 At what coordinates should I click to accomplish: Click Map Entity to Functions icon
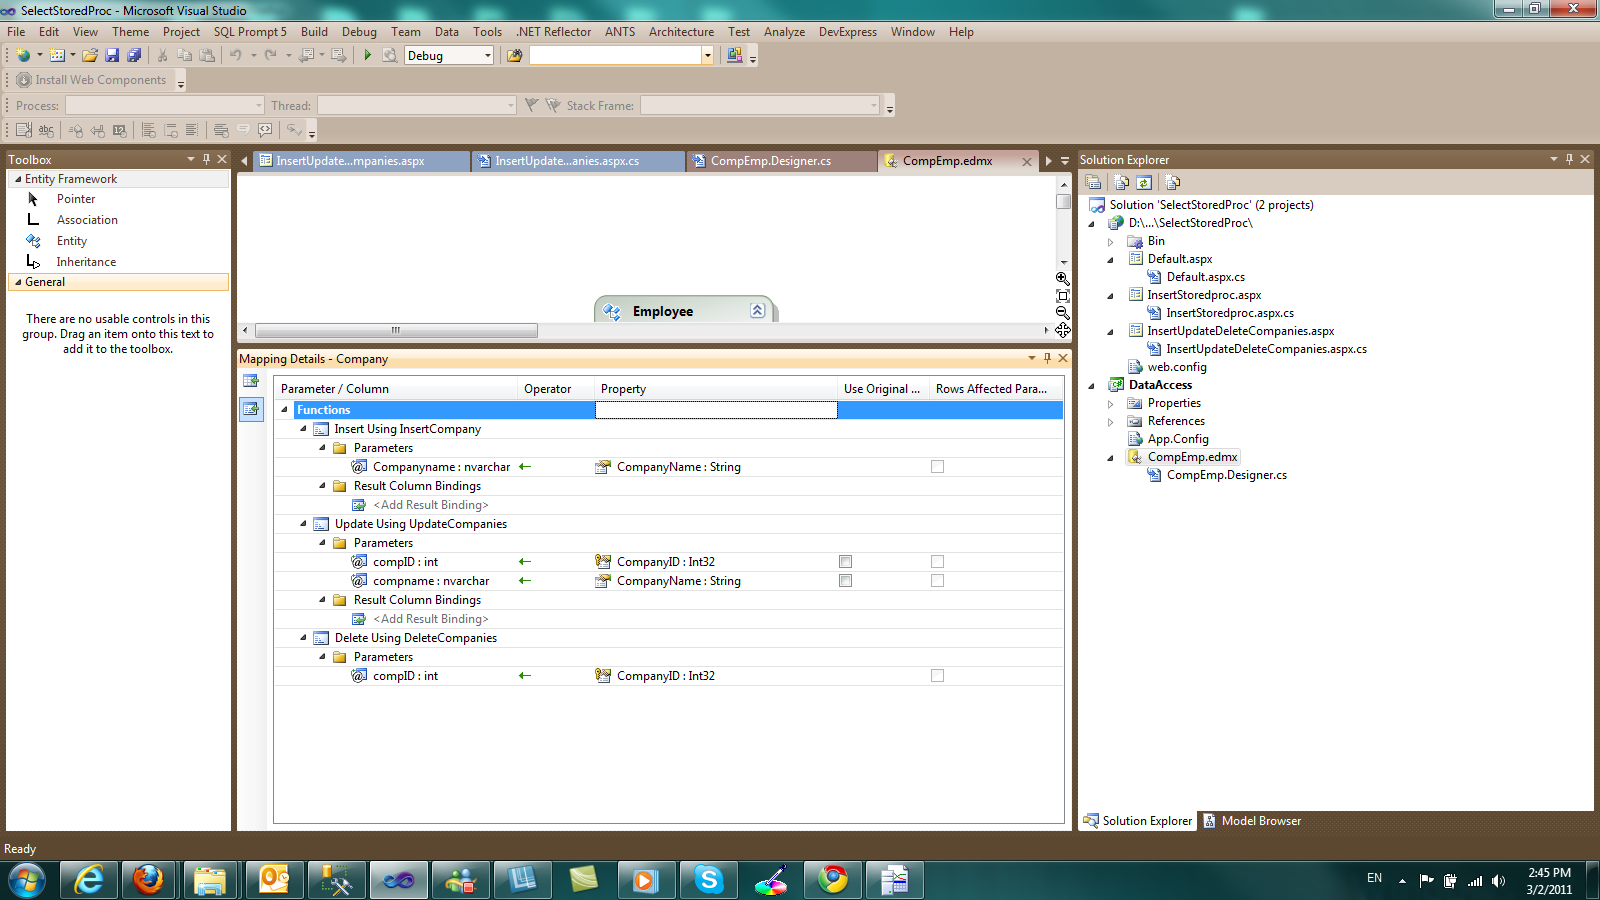pos(251,409)
